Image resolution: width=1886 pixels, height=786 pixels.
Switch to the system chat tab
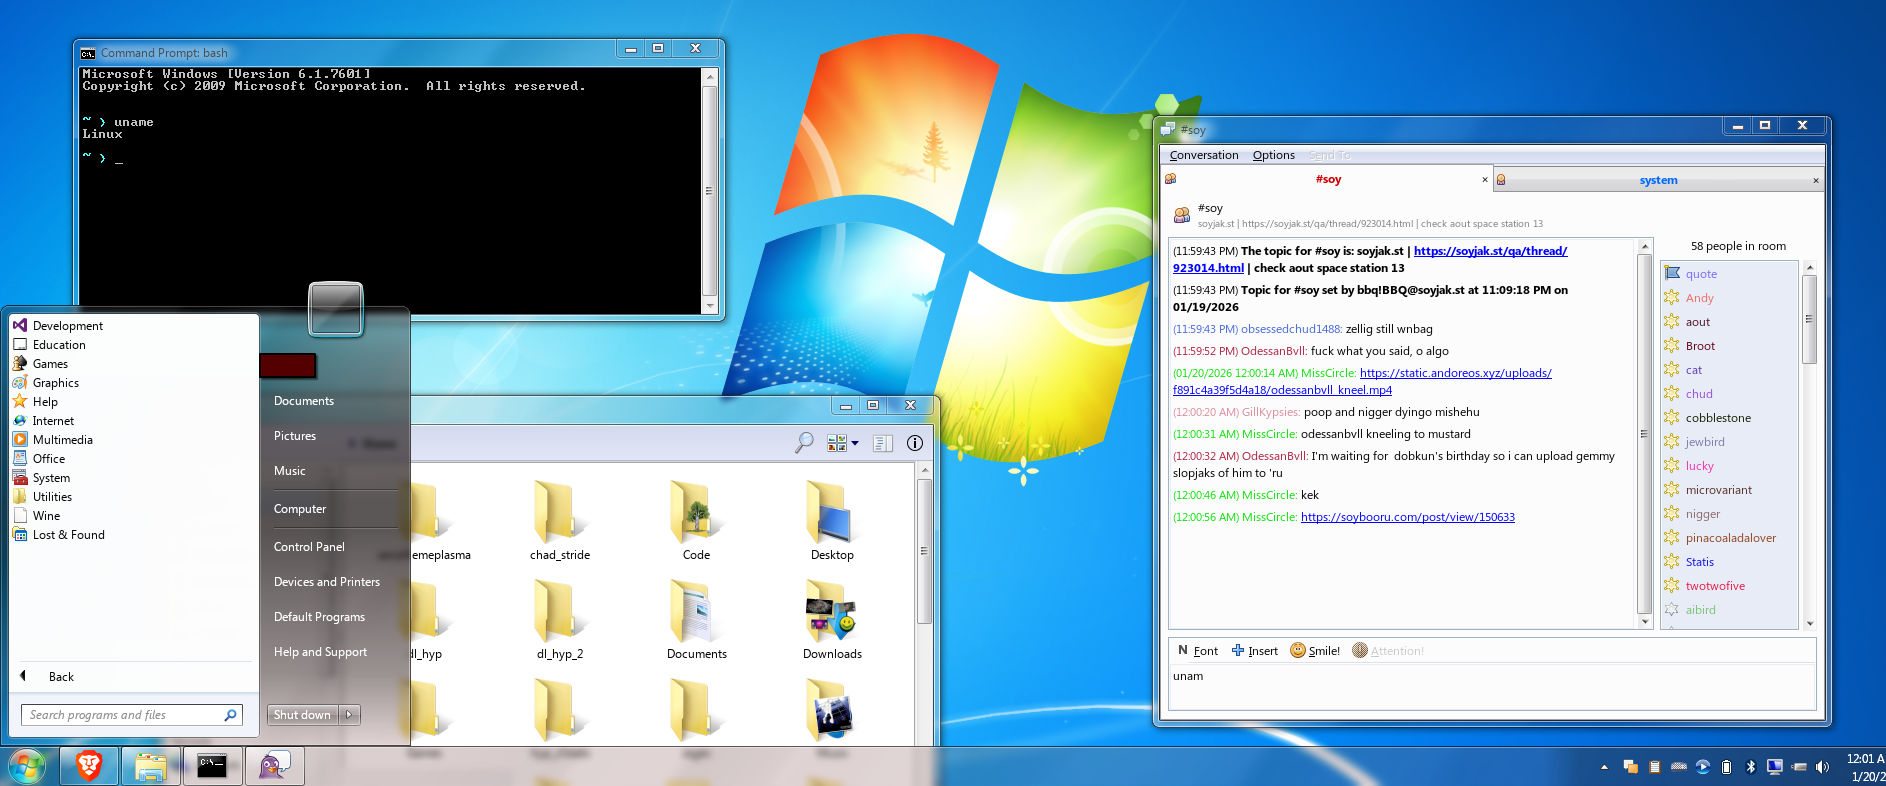[1657, 180]
